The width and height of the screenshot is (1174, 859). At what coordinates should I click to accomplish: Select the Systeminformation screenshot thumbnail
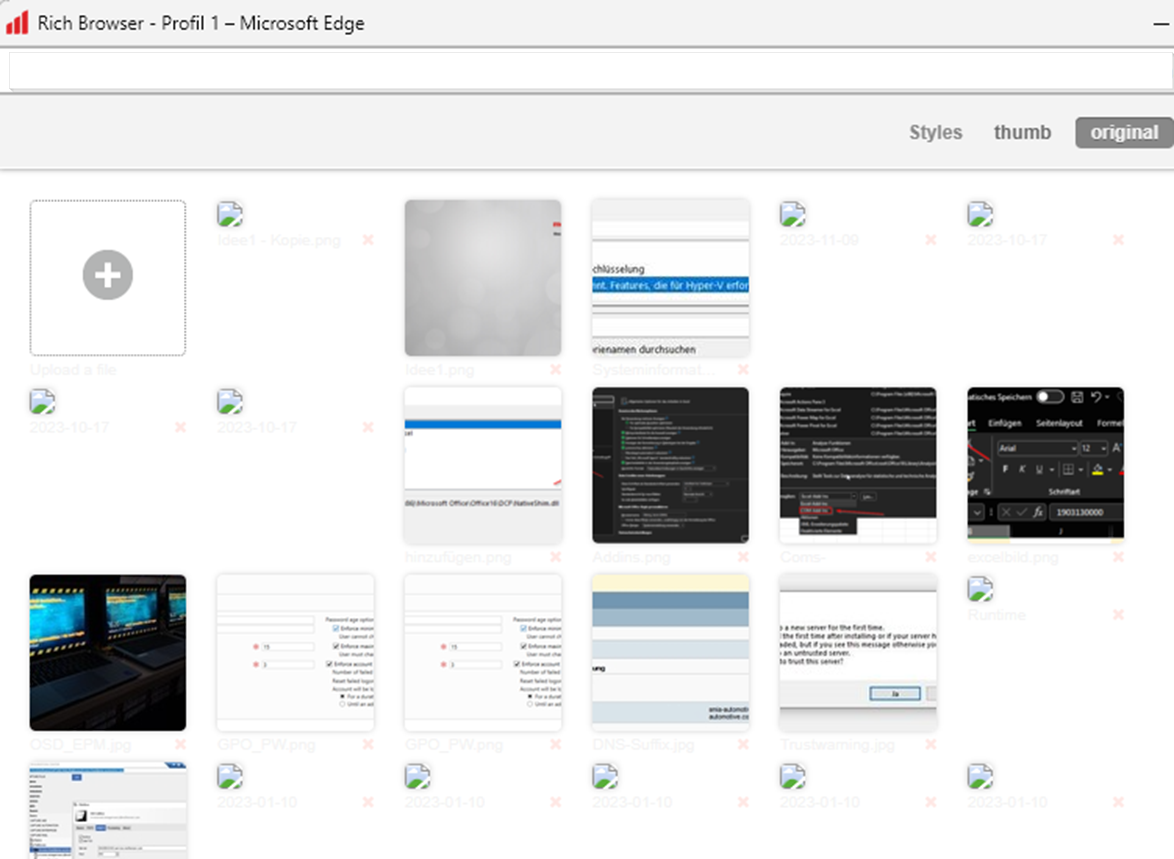pyautogui.click(x=670, y=277)
